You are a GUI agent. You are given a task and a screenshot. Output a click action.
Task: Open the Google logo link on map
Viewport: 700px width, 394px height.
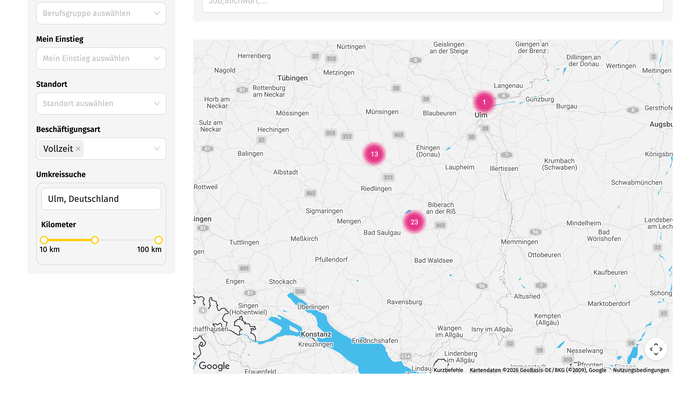click(214, 366)
